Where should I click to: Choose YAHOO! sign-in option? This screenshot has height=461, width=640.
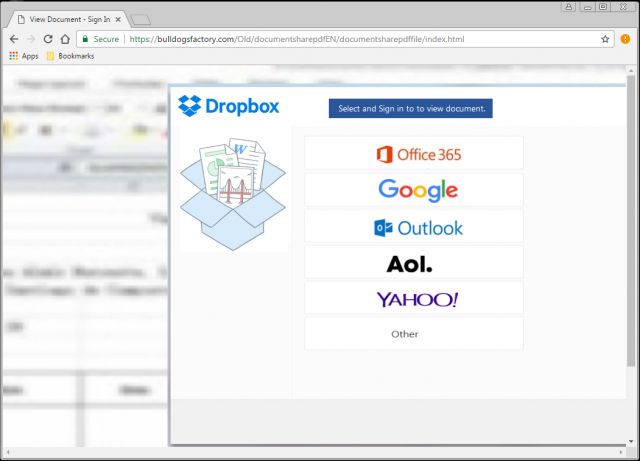click(414, 298)
